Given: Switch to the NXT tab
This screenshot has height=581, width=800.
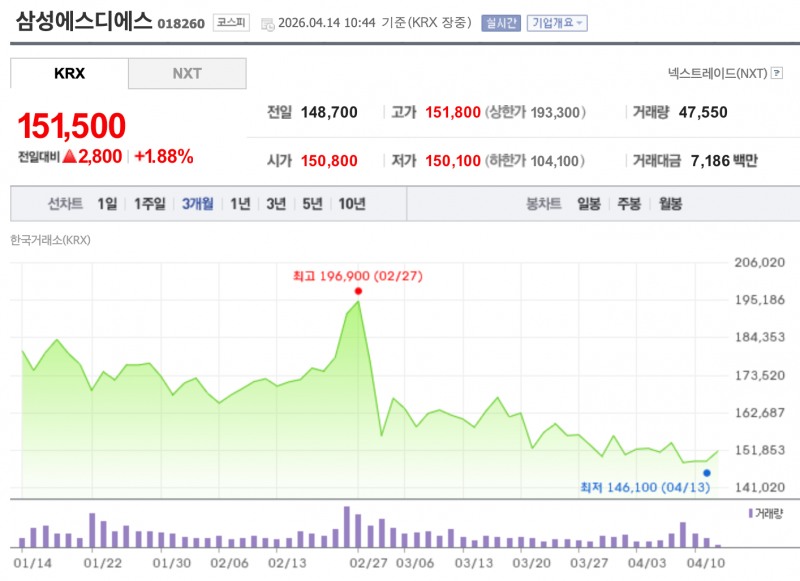Looking at the screenshot, I should pos(186,73).
